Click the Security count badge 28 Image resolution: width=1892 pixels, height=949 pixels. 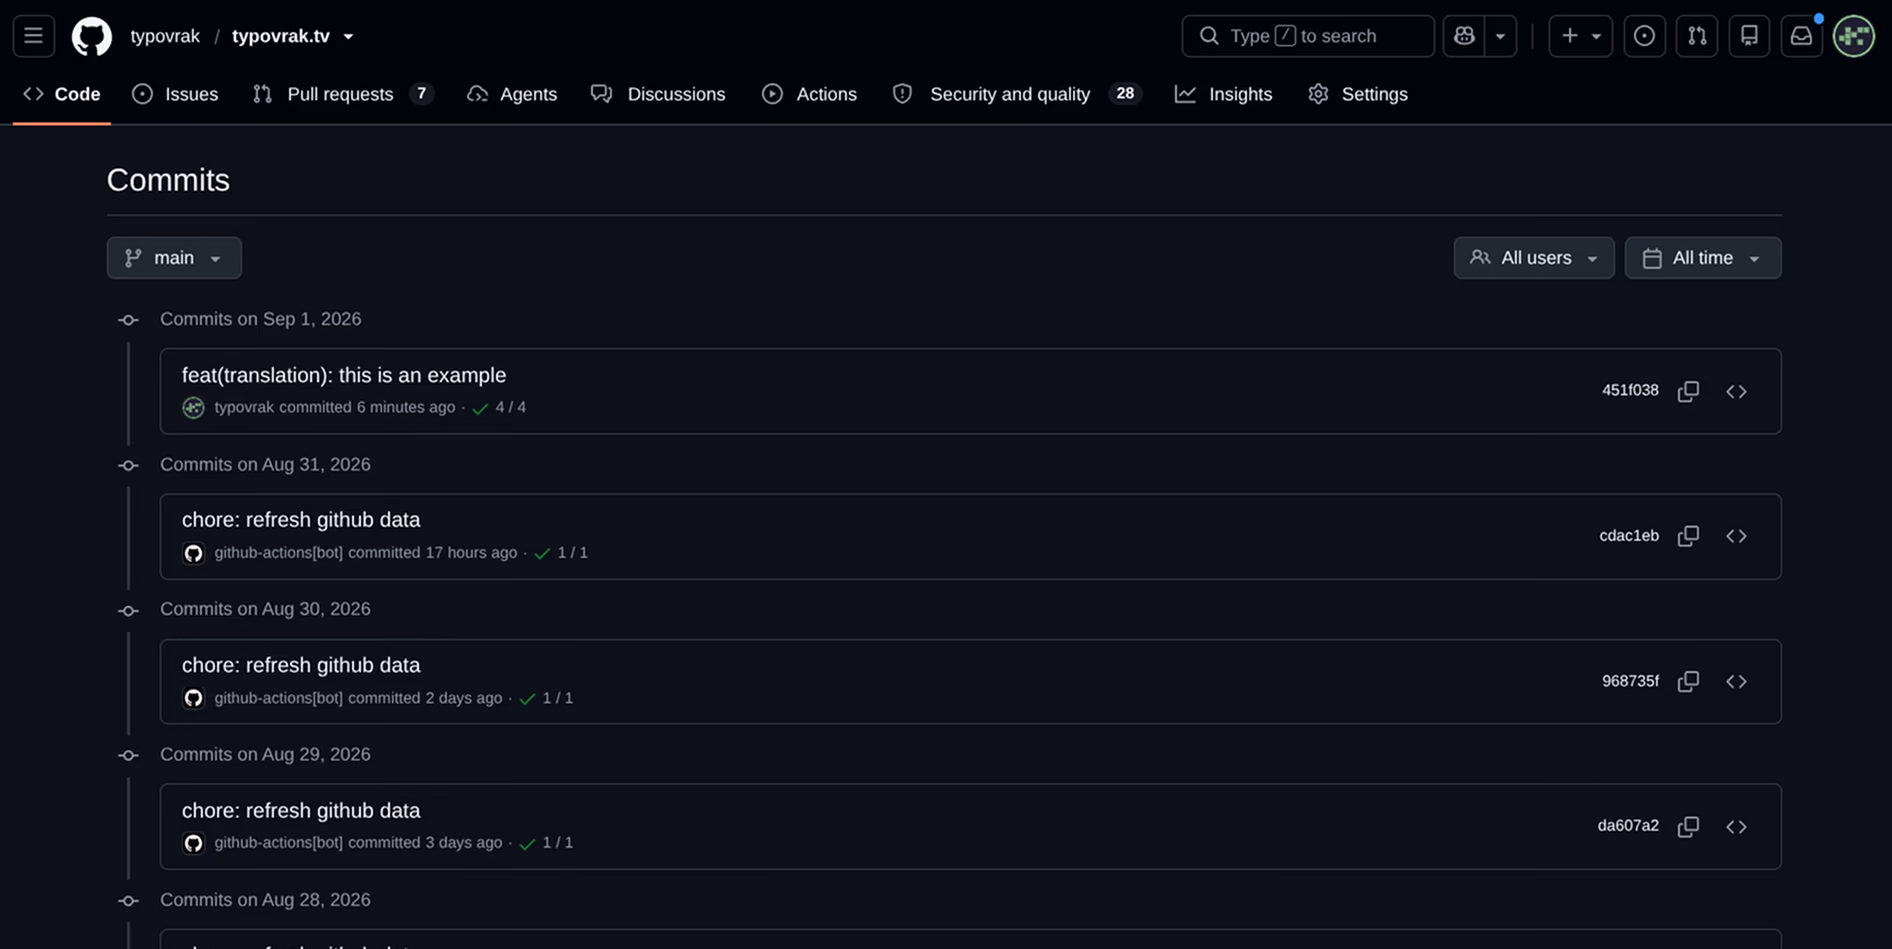click(x=1125, y=94)
